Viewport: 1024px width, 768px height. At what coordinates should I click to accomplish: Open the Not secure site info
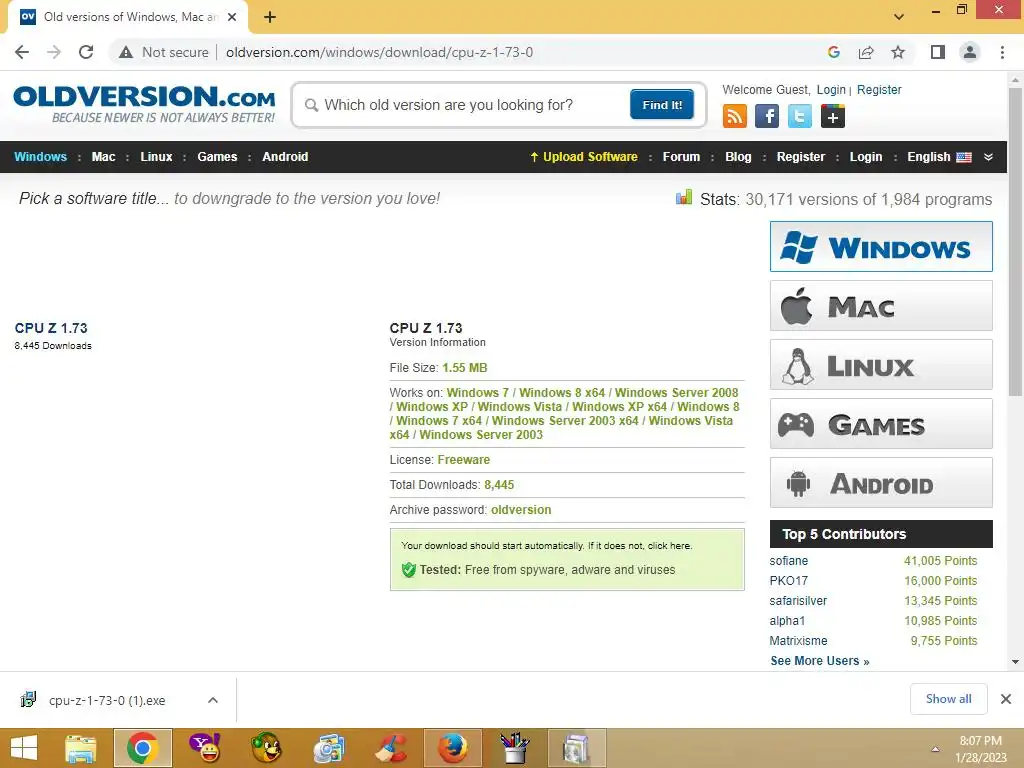(164, 52)
